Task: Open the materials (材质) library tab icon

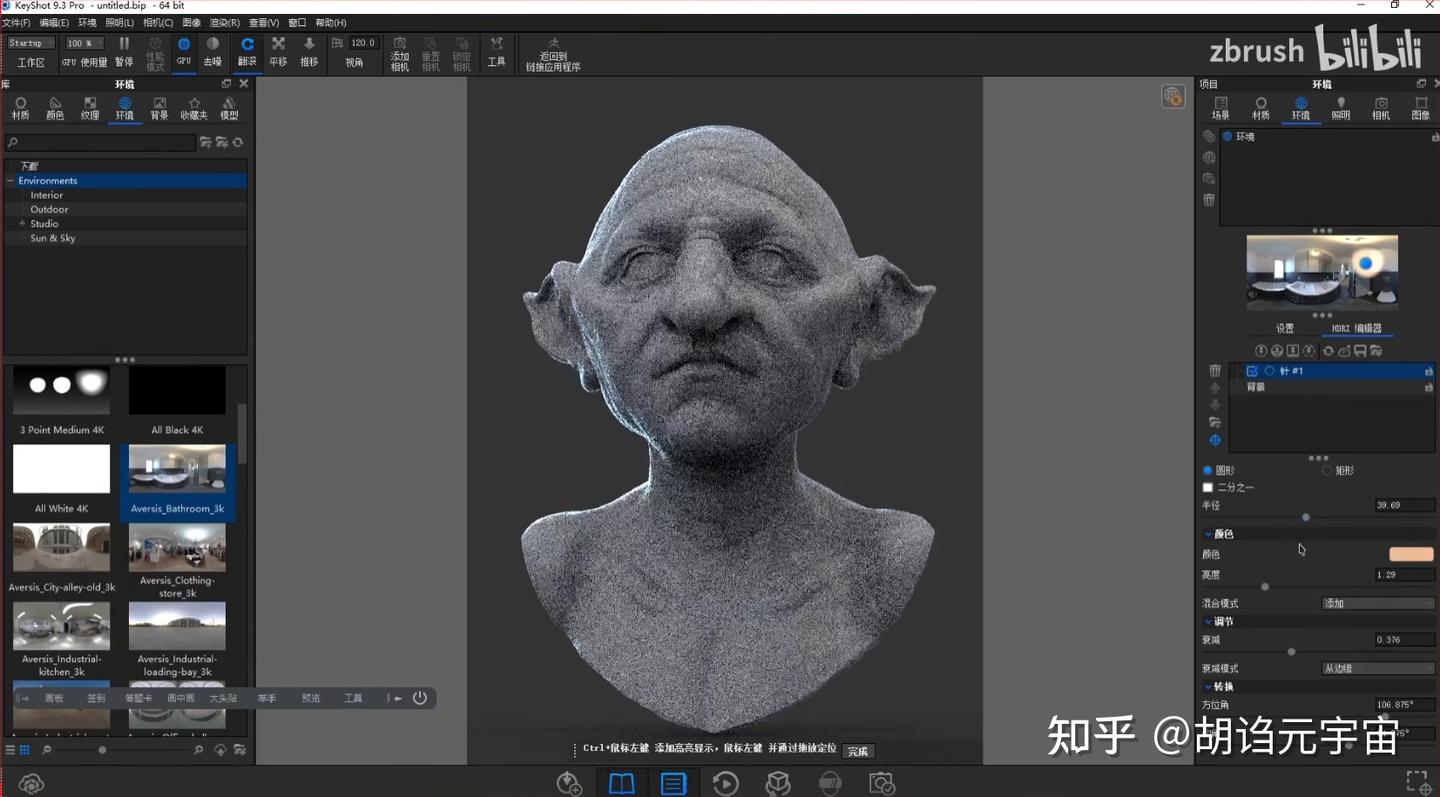Action: tap(20, 107)
